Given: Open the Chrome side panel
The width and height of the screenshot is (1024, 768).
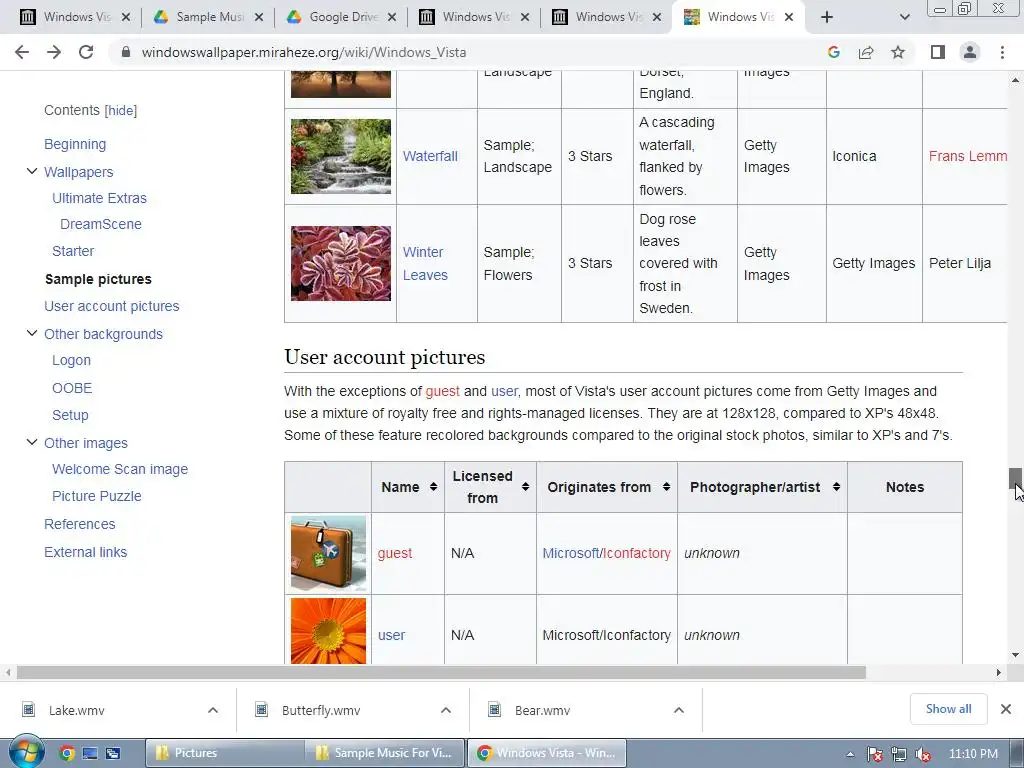Looking at the screenshot, I should 938,52.
